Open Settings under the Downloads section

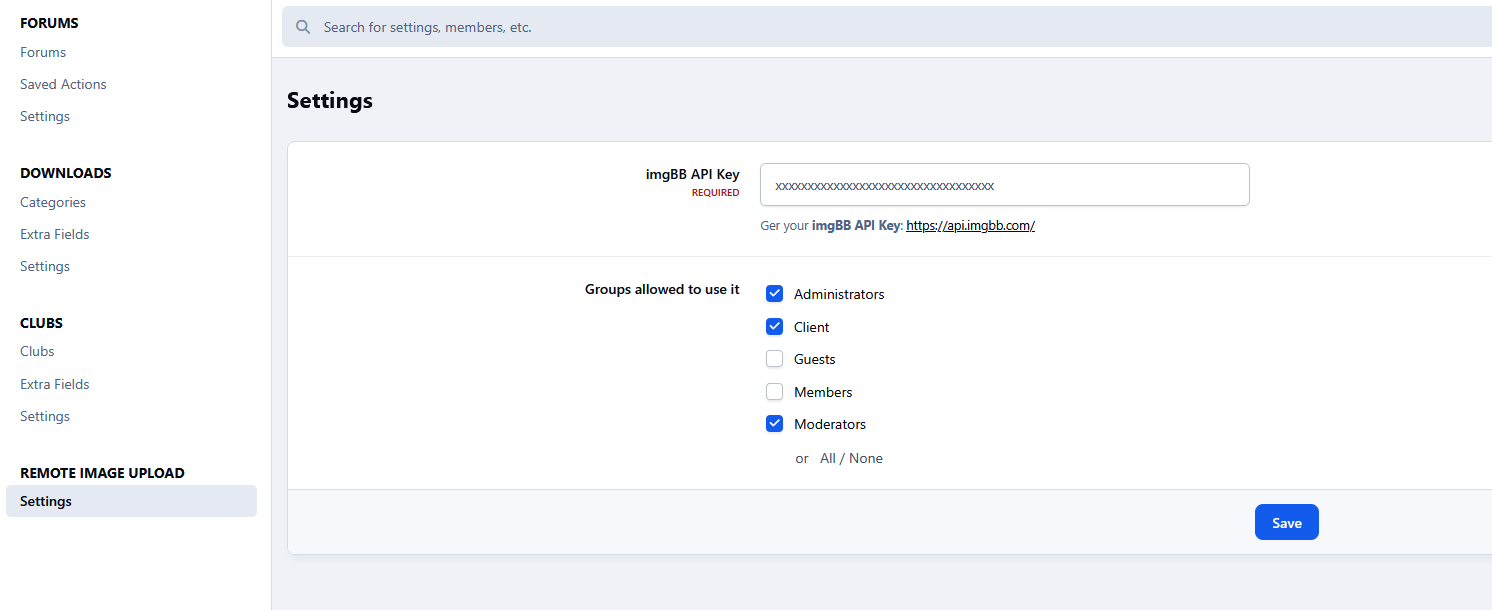(x=45, y=266)
